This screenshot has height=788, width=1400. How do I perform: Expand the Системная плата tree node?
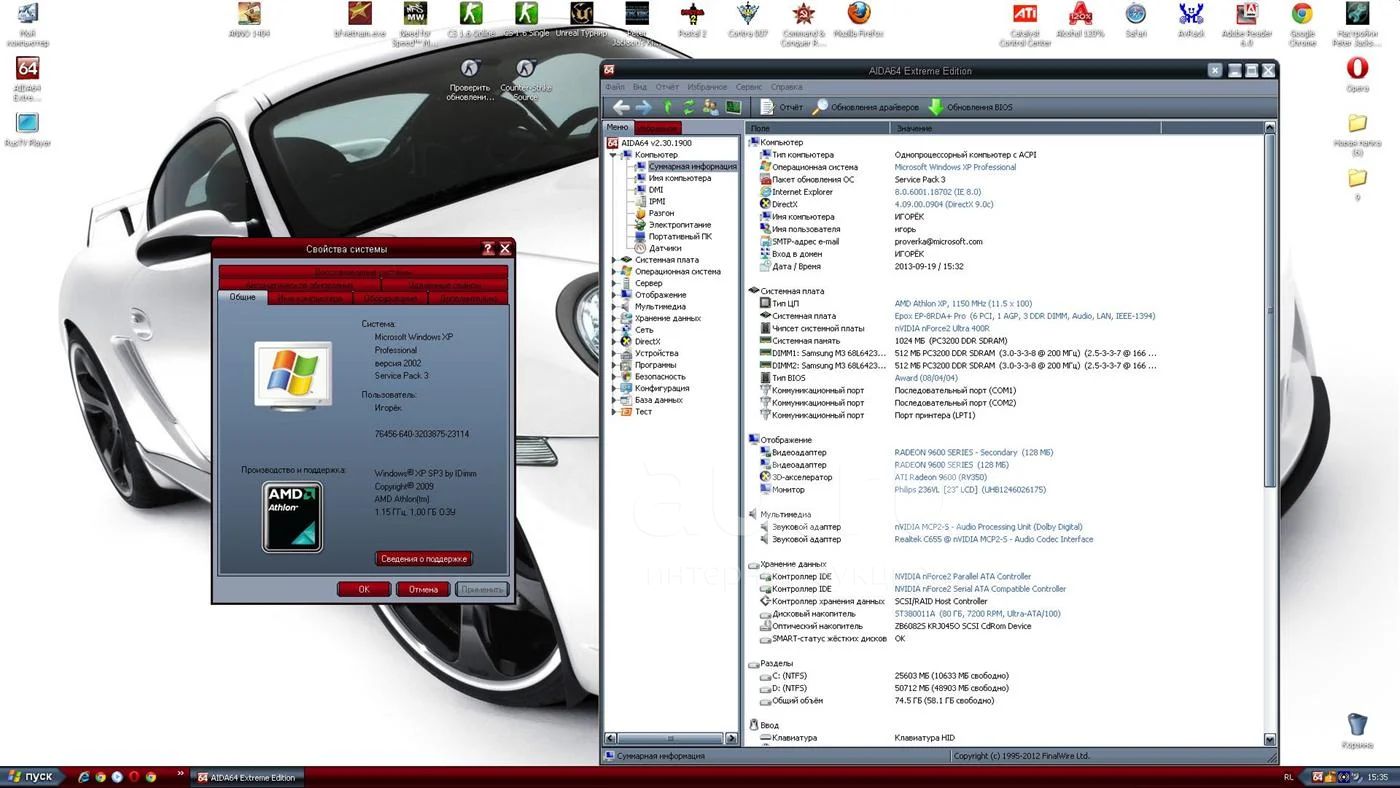click(x=614, y=260)
